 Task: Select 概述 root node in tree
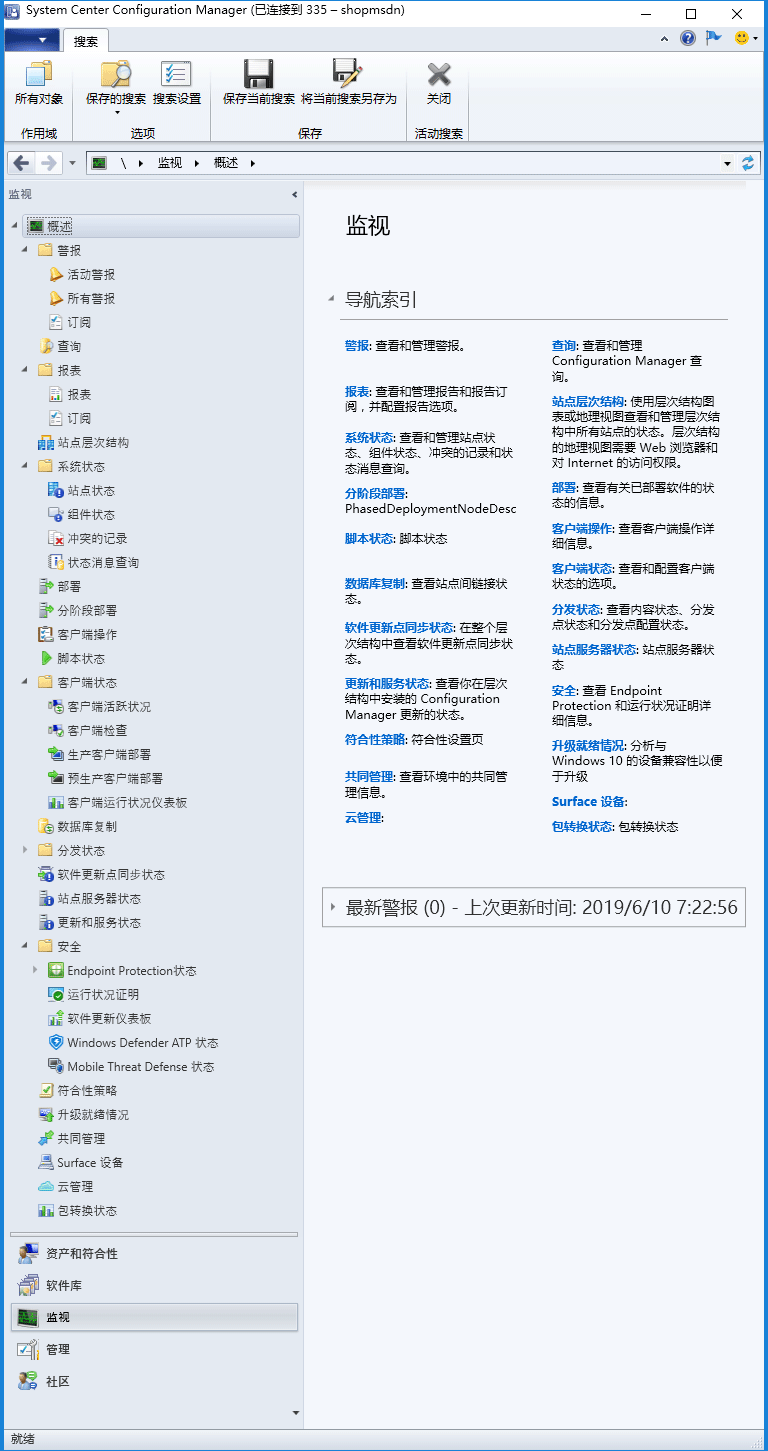tap(161, 227)
